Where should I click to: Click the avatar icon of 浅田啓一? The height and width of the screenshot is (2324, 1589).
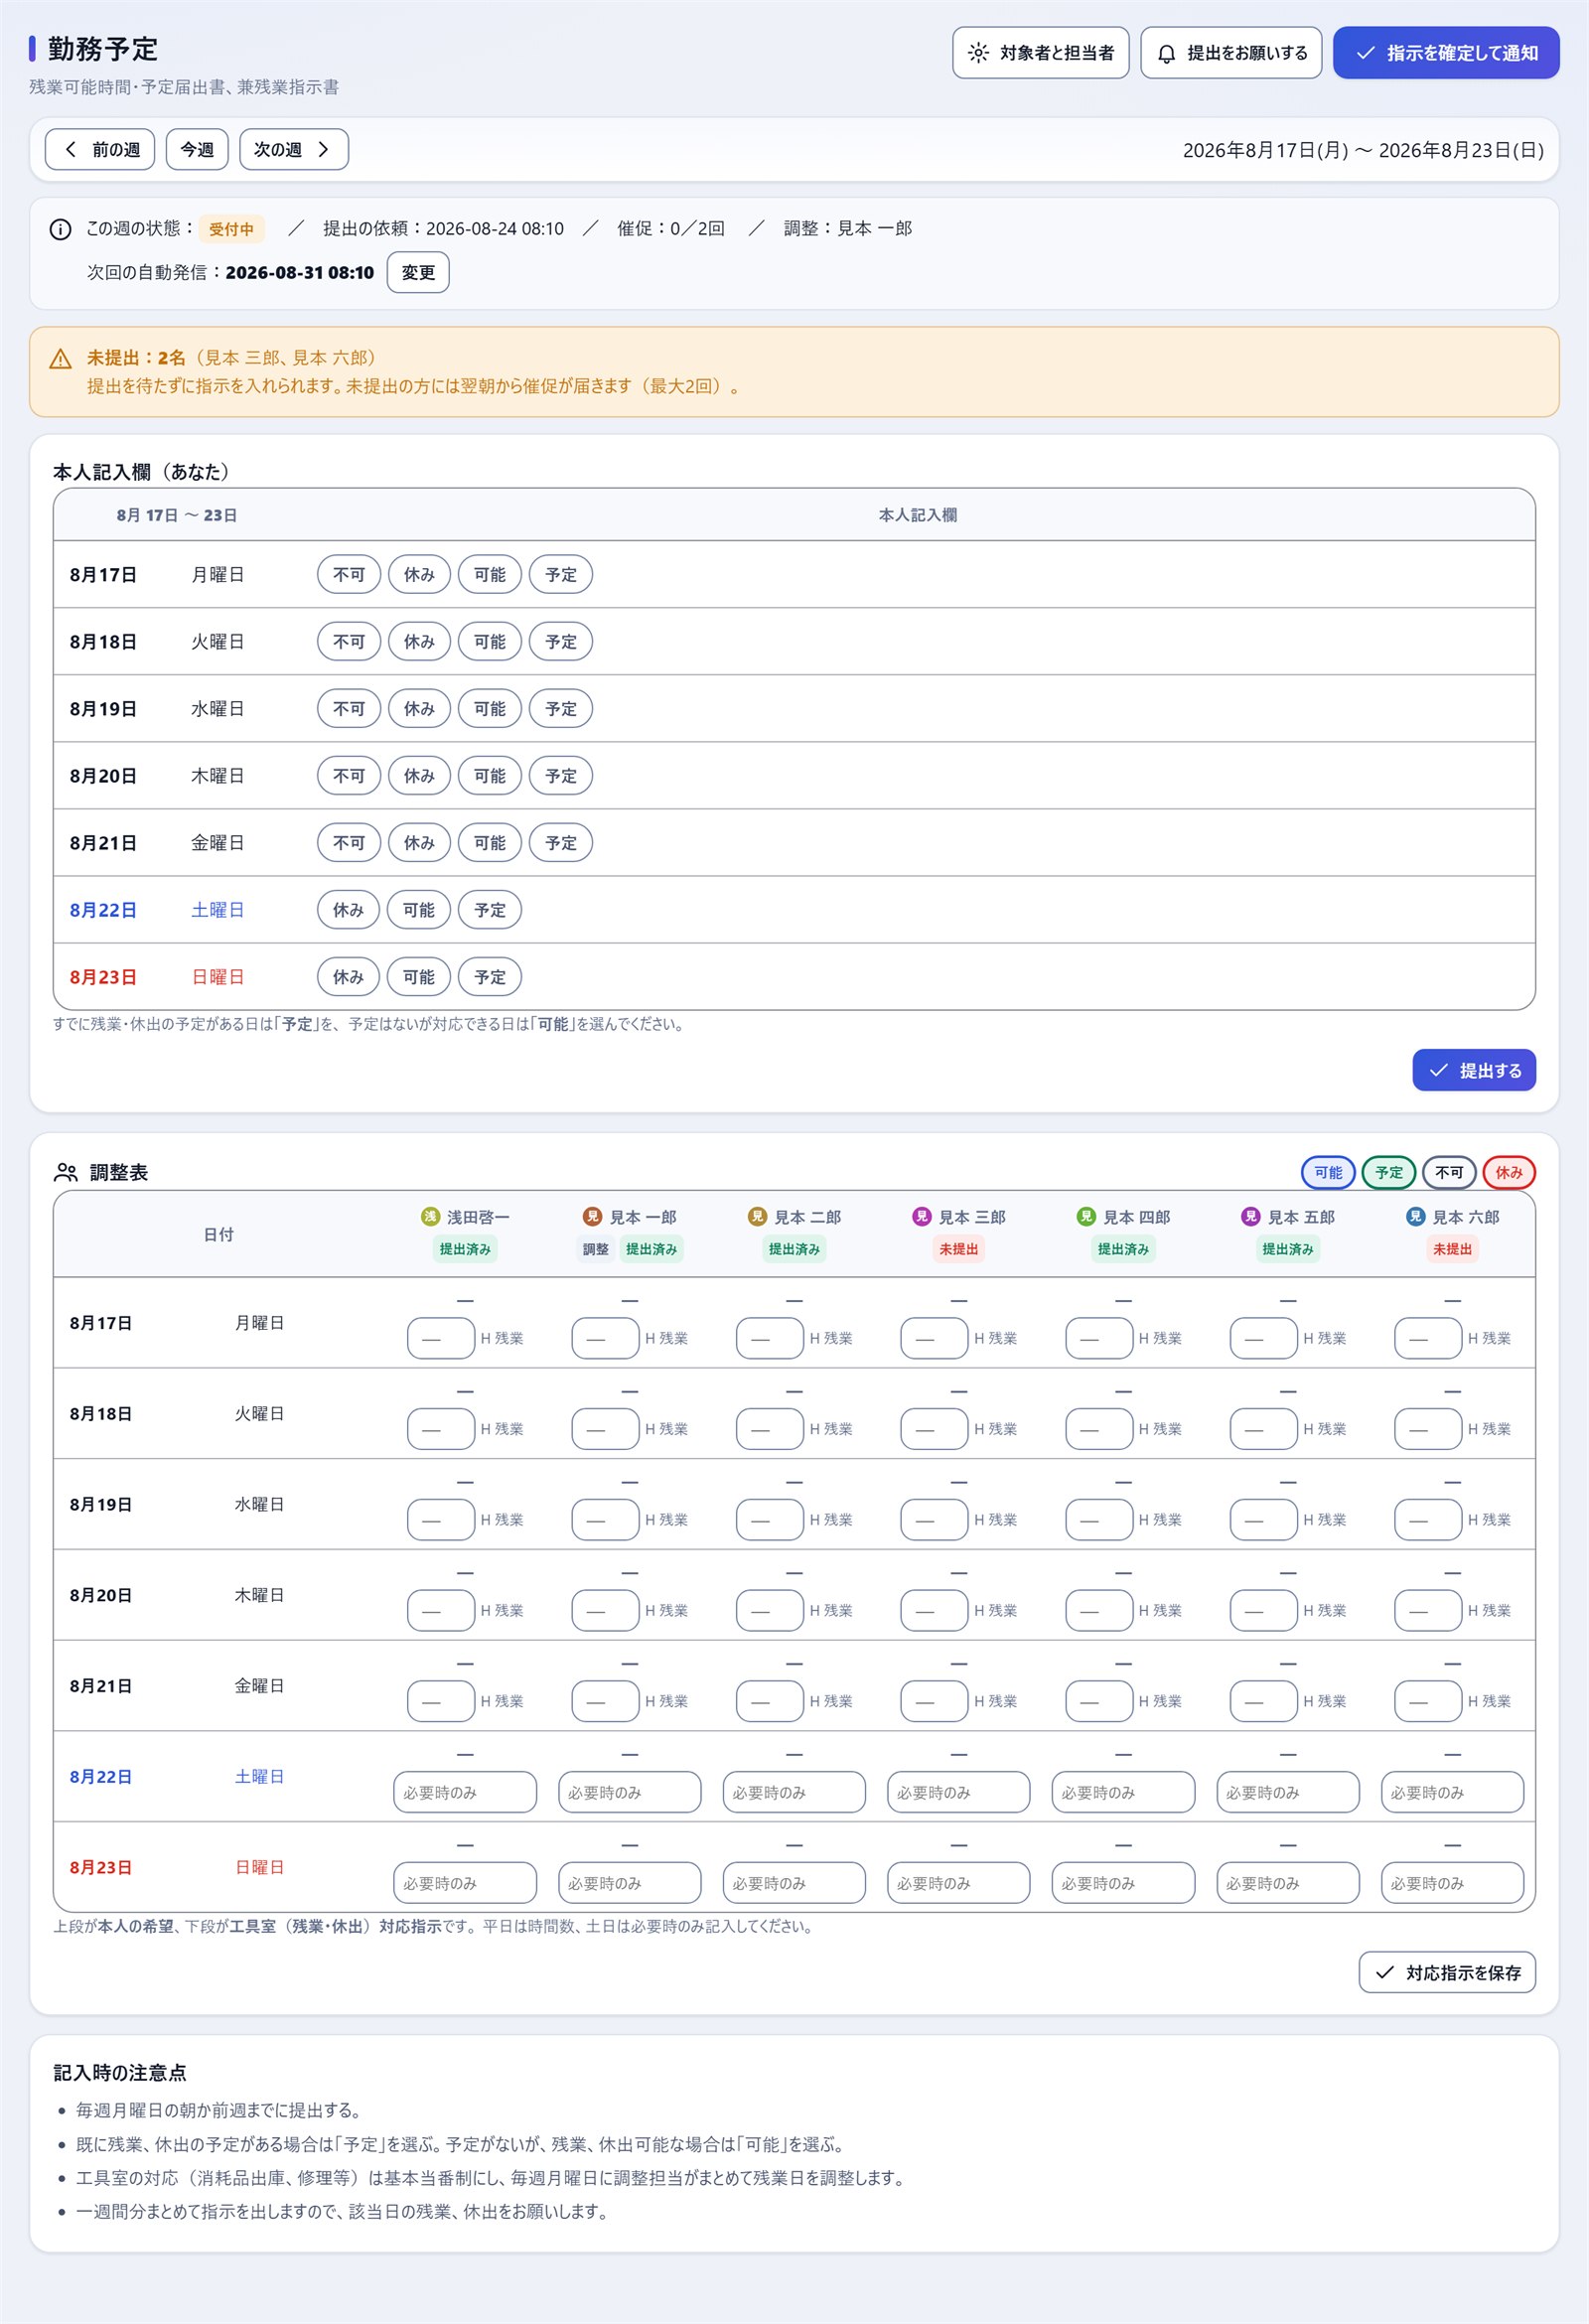click(x=430, y=1216)
